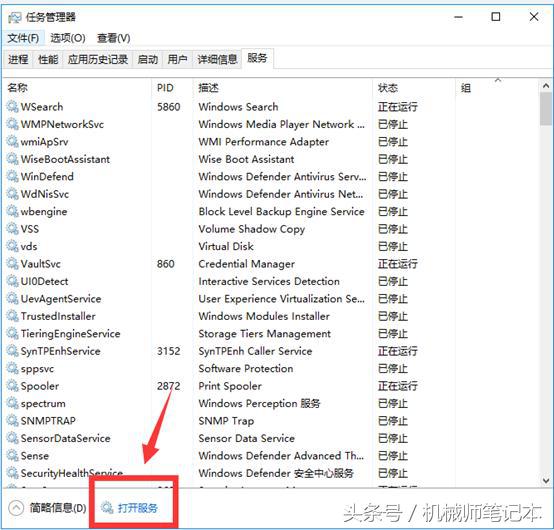Click the gear icon beside Spooler

12,385
